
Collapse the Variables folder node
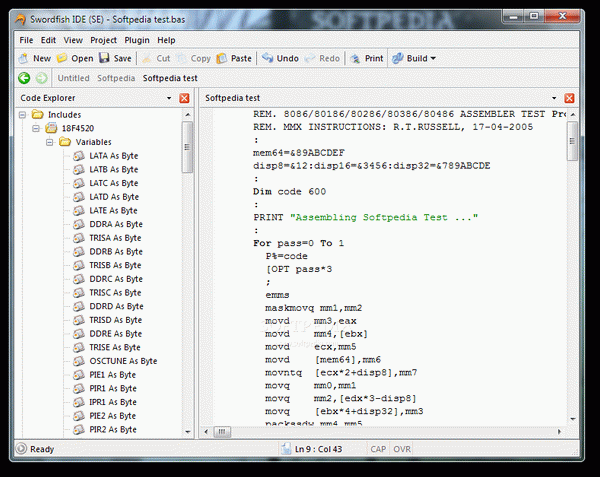click(50, 142)
